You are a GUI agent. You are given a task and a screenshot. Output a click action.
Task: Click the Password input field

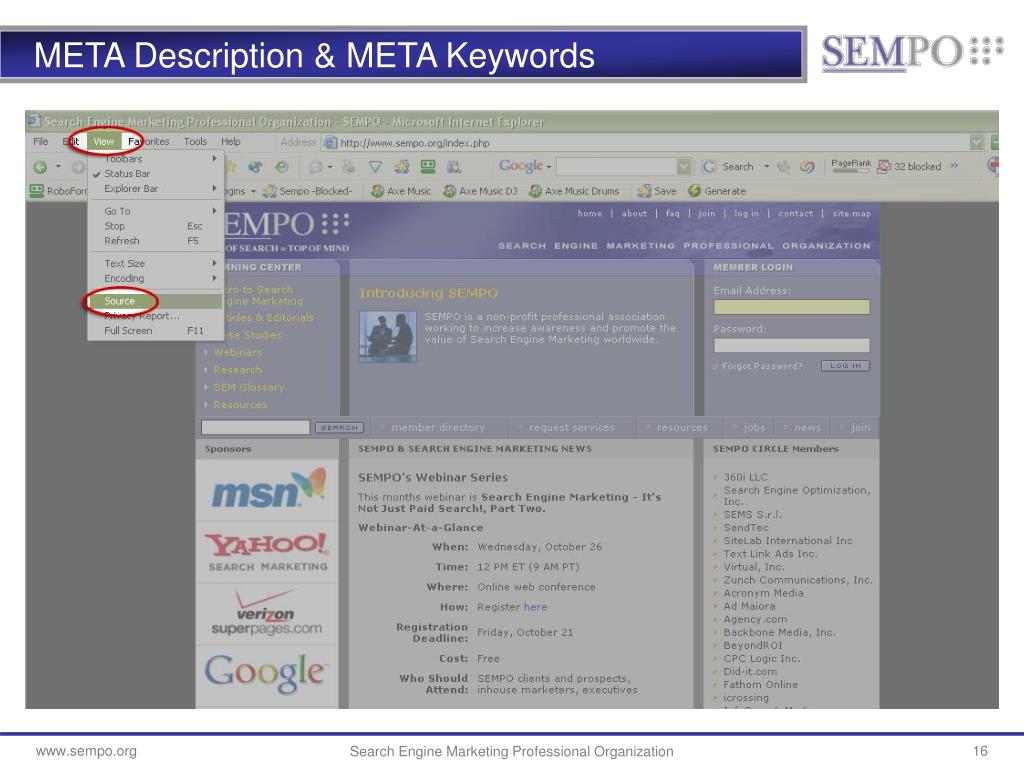click(x=792, y=345)
